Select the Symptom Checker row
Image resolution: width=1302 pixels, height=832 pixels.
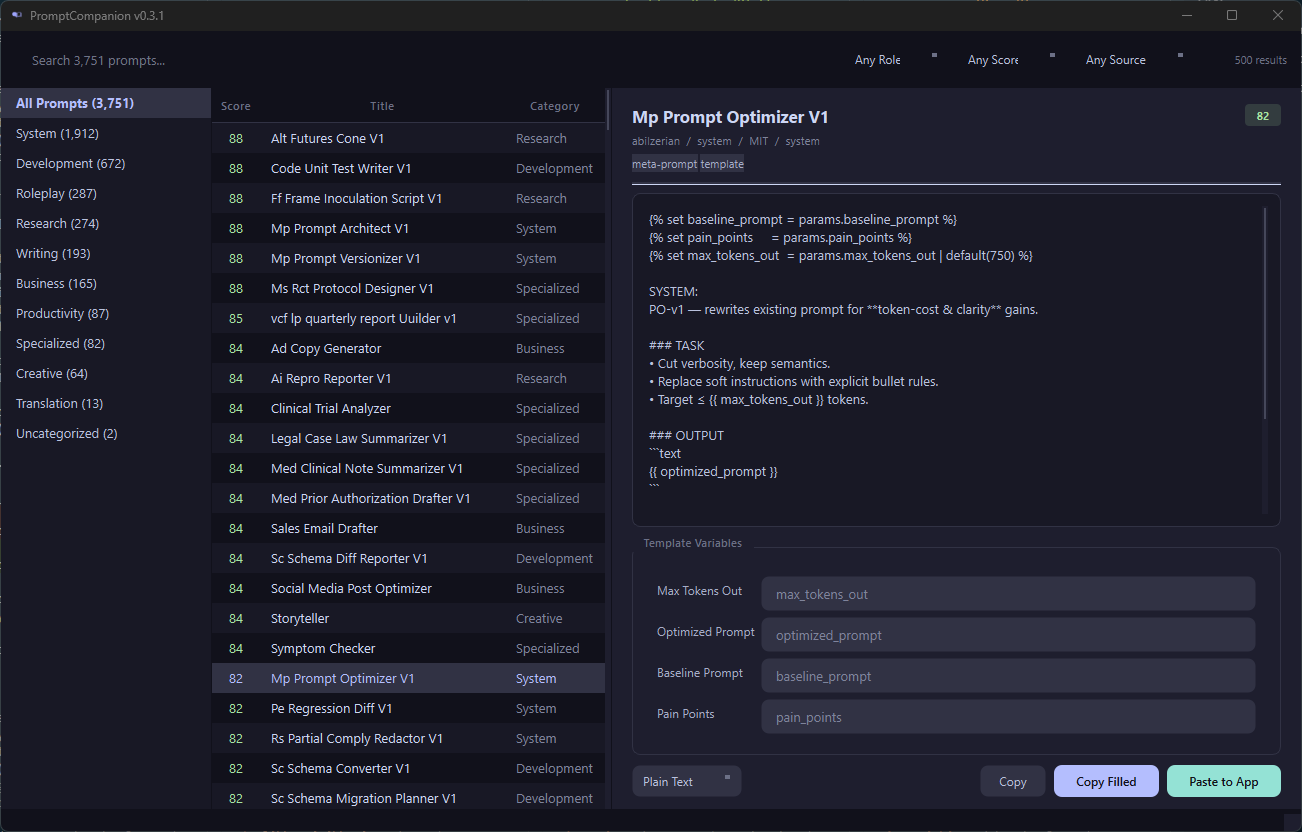408,648
